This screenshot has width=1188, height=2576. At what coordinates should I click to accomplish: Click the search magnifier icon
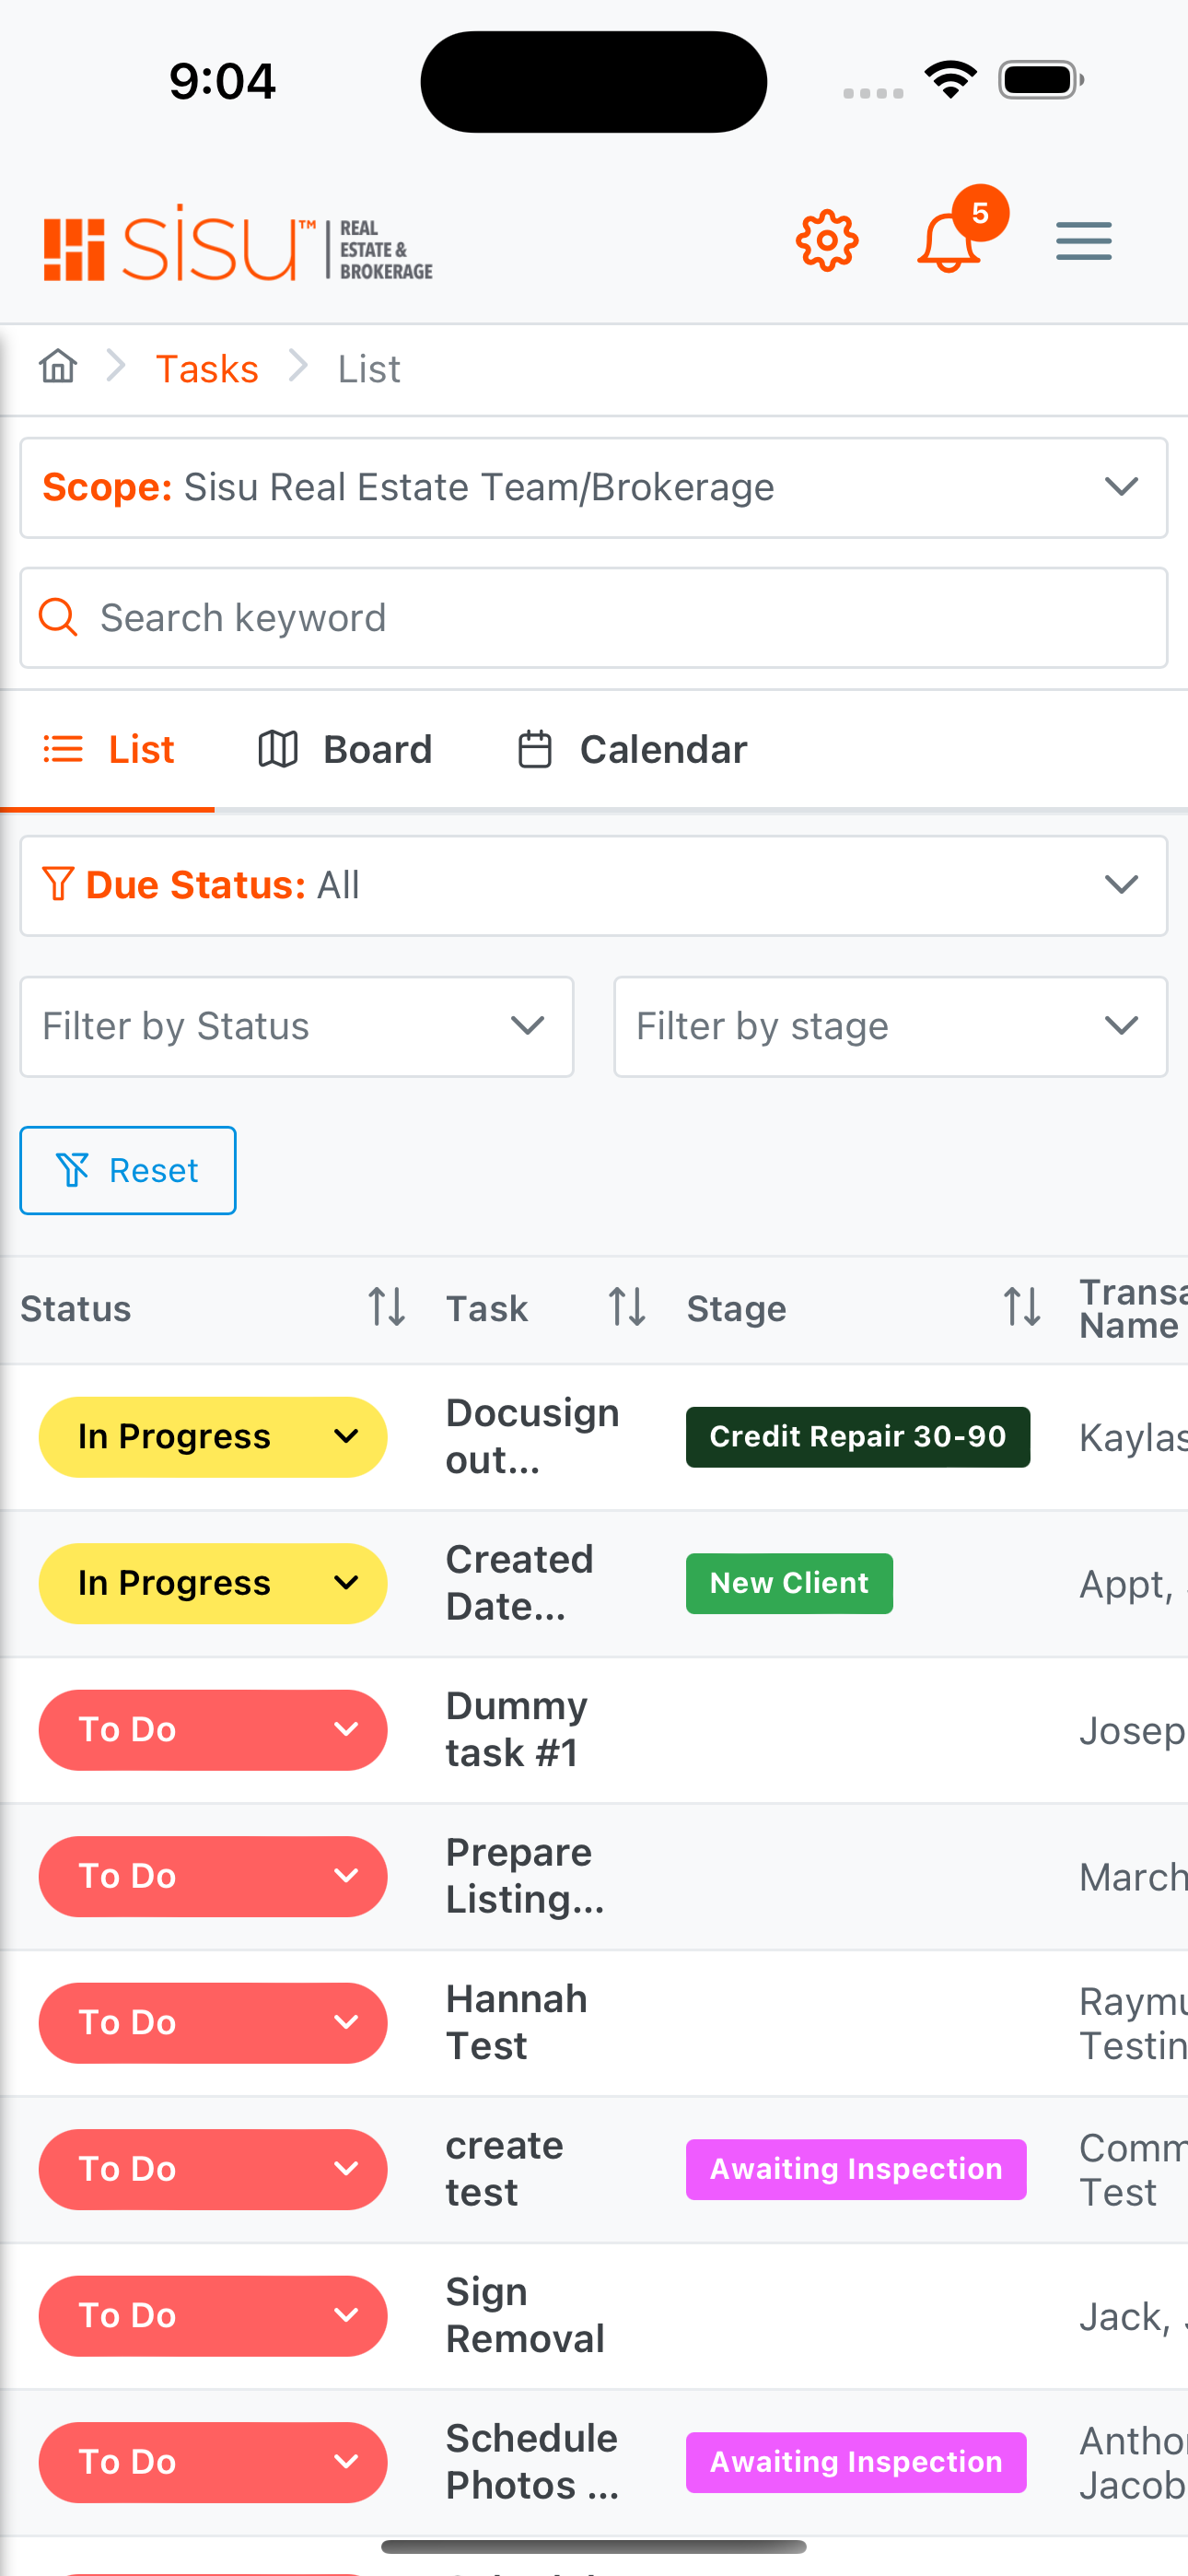58,617
